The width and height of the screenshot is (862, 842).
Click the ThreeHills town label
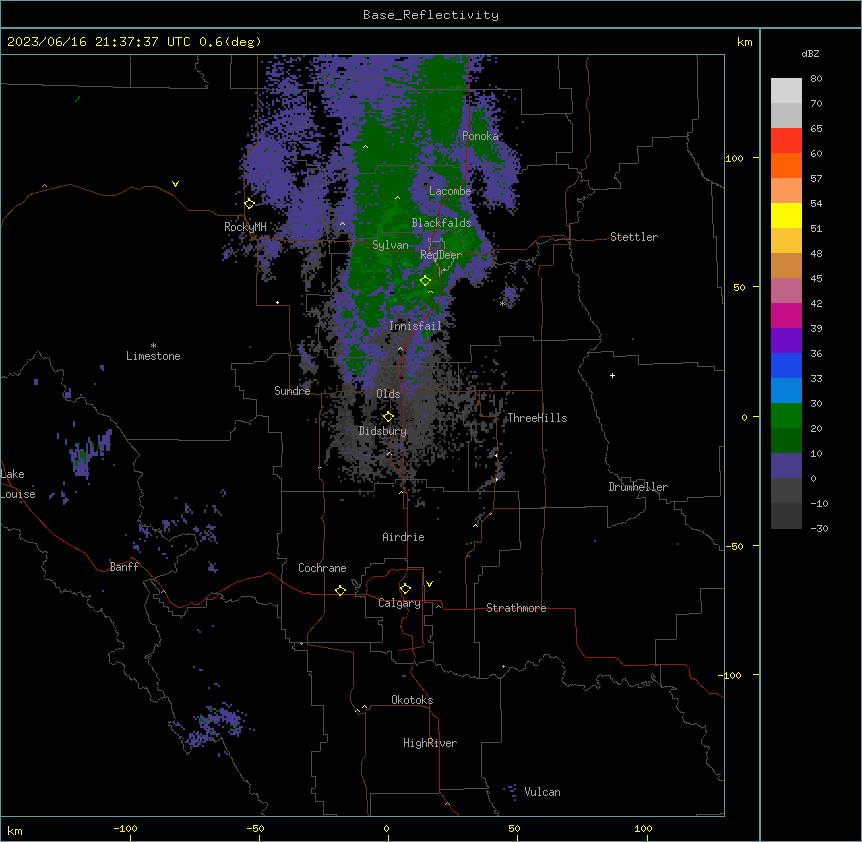pos(537,418)
